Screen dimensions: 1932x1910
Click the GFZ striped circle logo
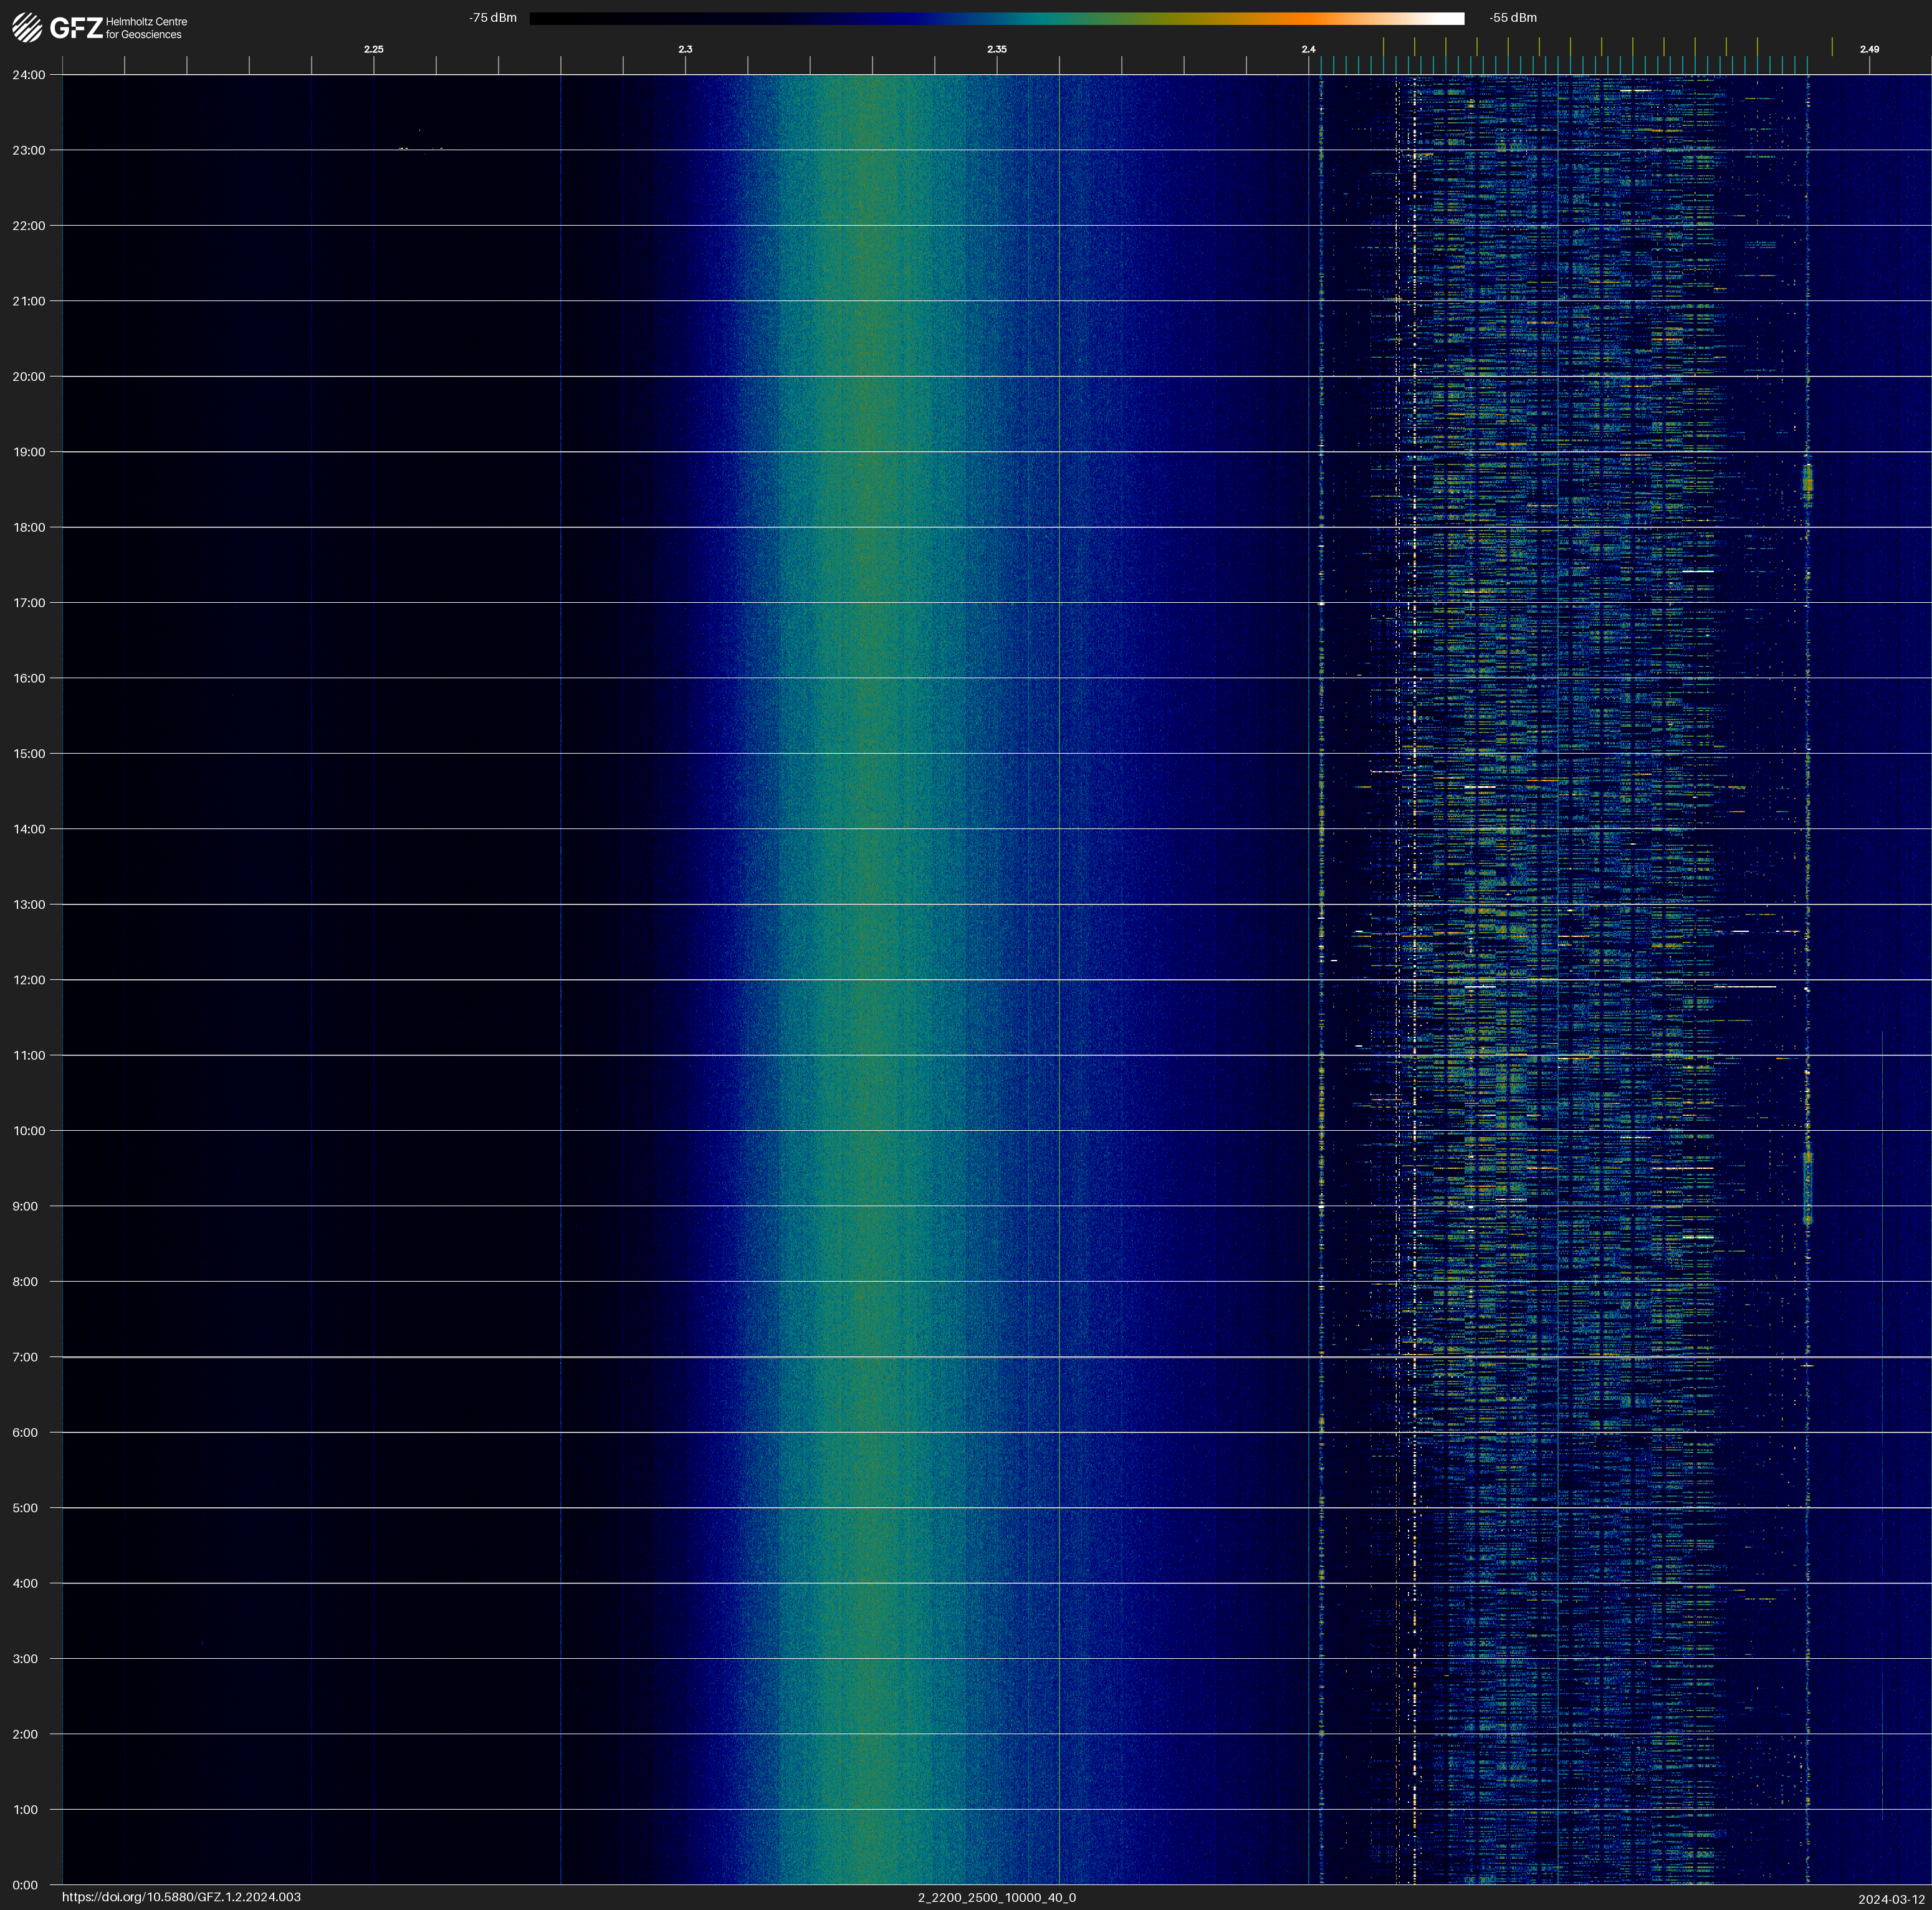(27, 28)
